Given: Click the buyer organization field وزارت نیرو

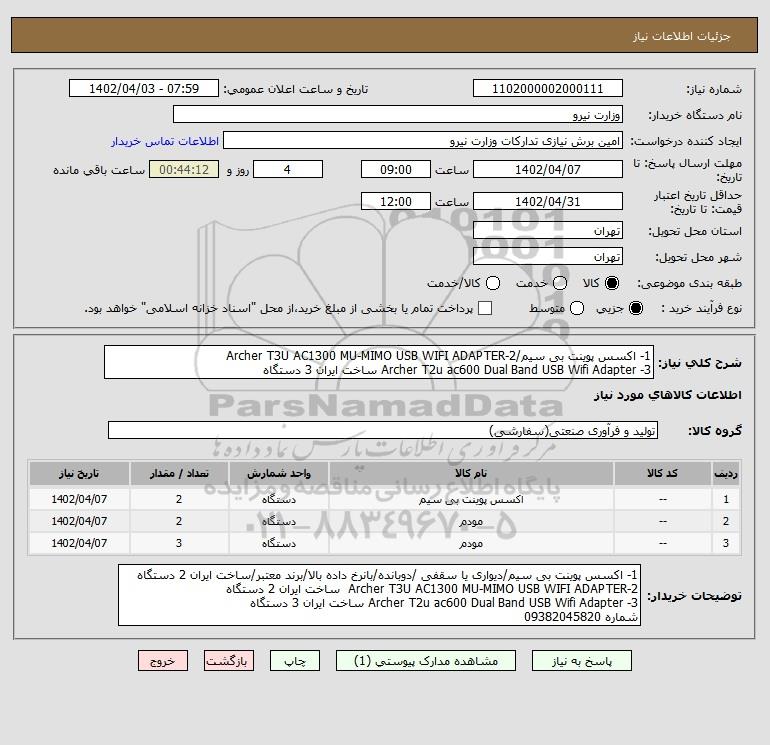Looking at the screenshot, I should [x=398, y=115].
